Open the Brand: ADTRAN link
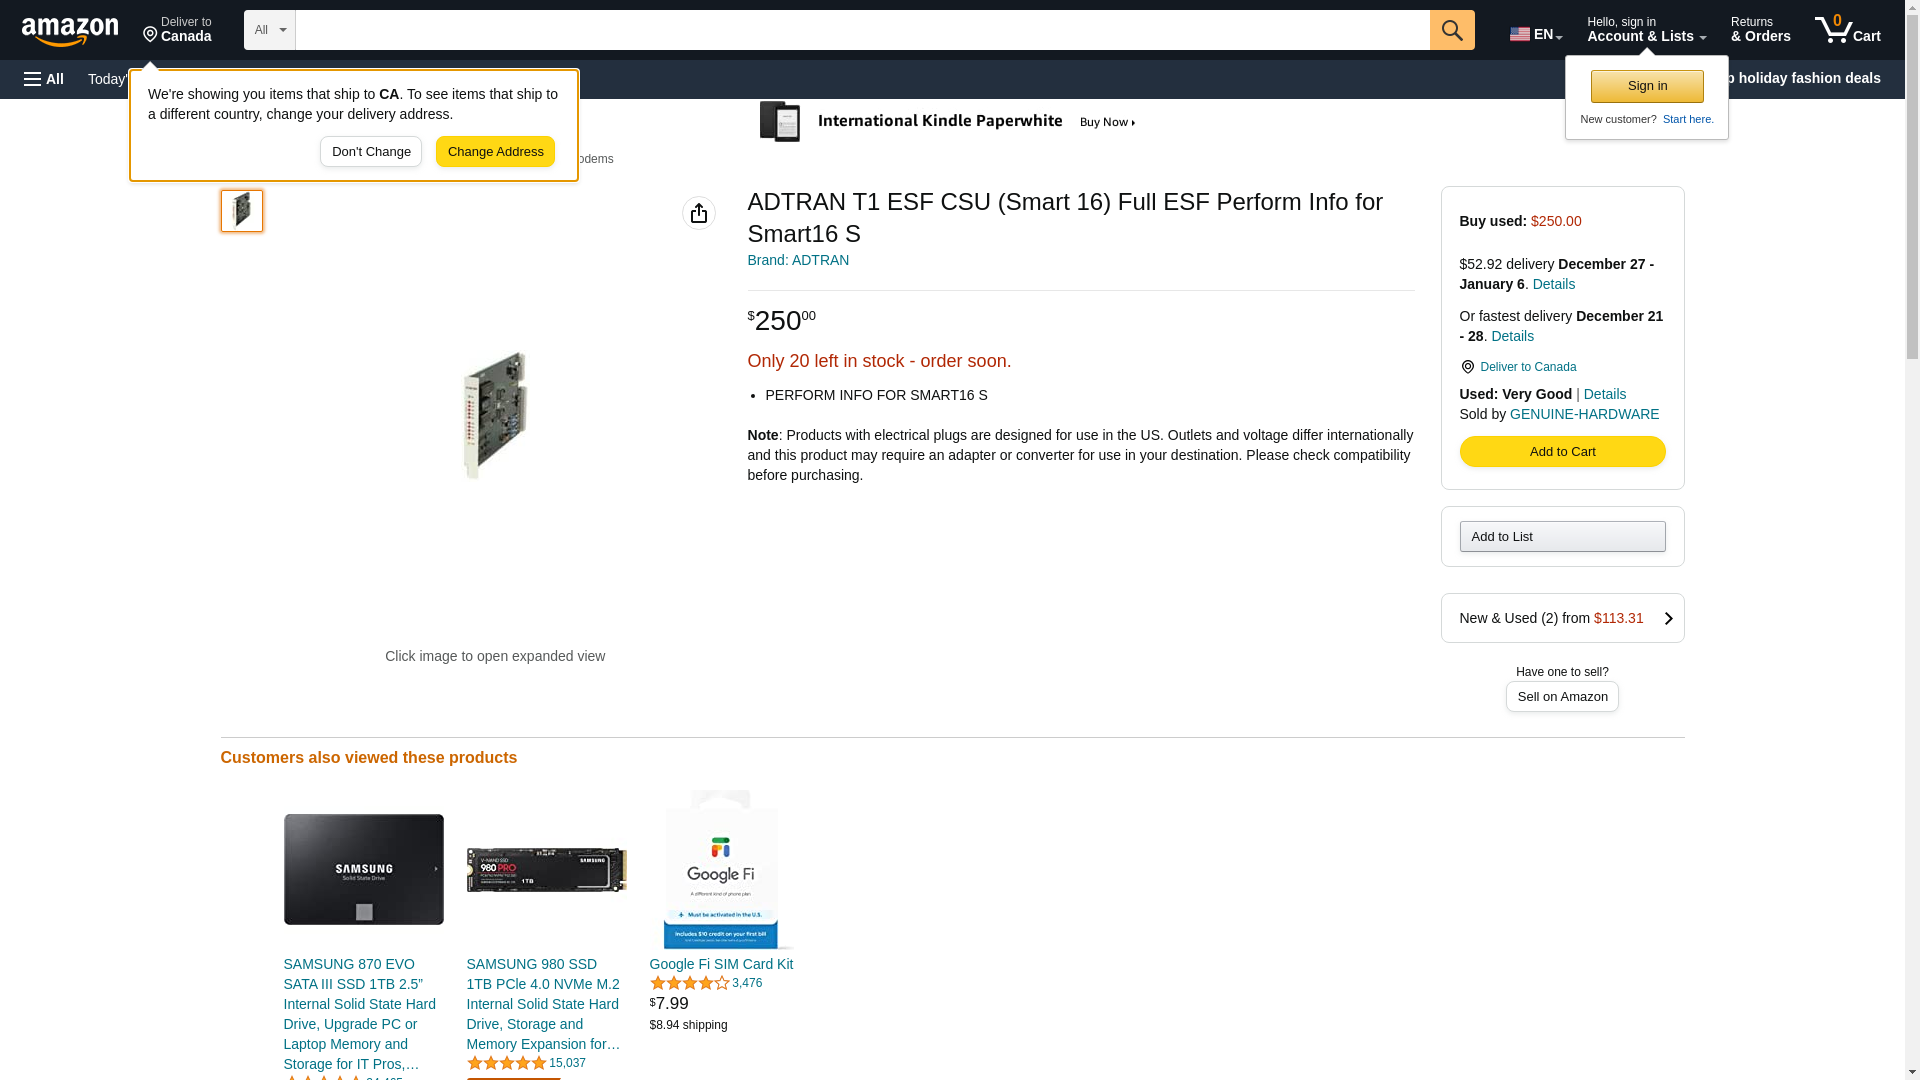Image resolution: width=1920 pixels, height=1080 pixels. click(798, 260)
